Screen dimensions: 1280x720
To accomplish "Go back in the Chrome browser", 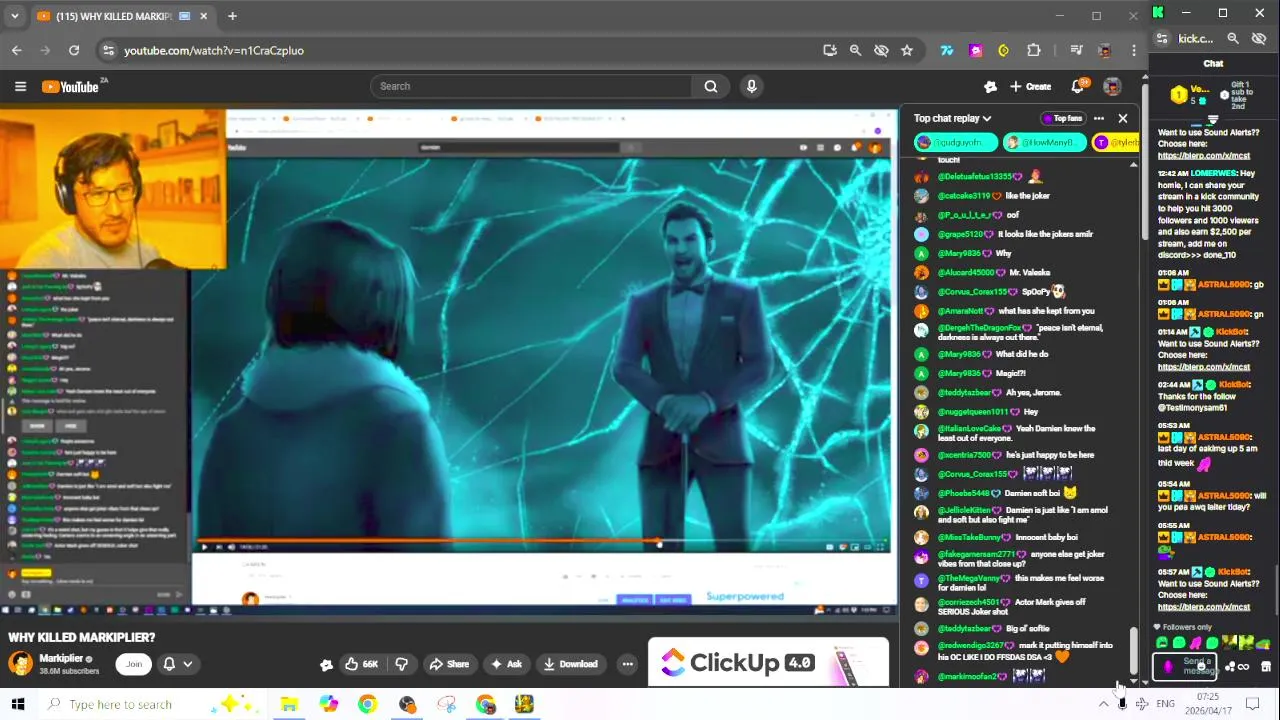I will point(17,50).
